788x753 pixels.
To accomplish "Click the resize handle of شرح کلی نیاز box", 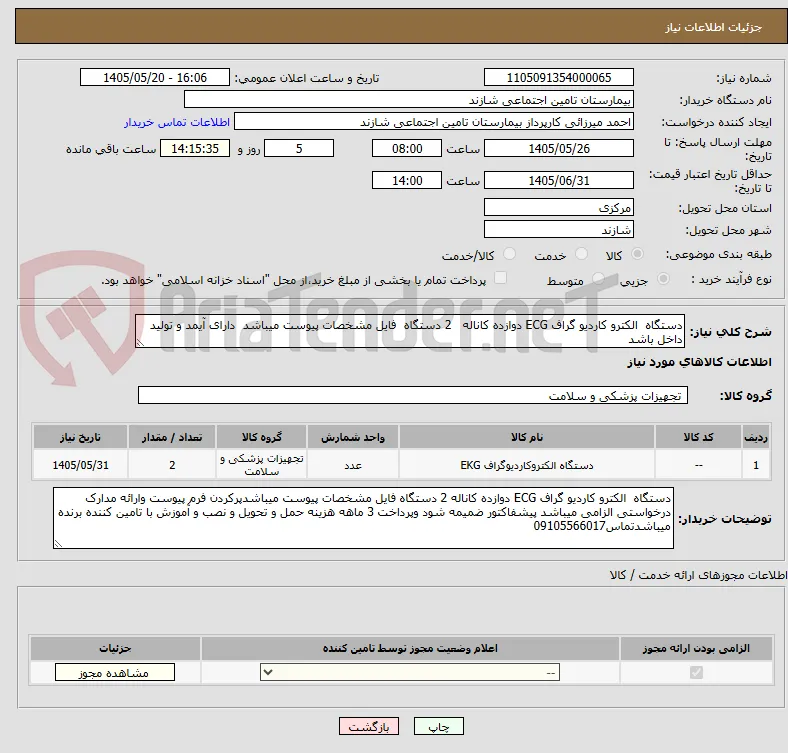I will [140, 343].
